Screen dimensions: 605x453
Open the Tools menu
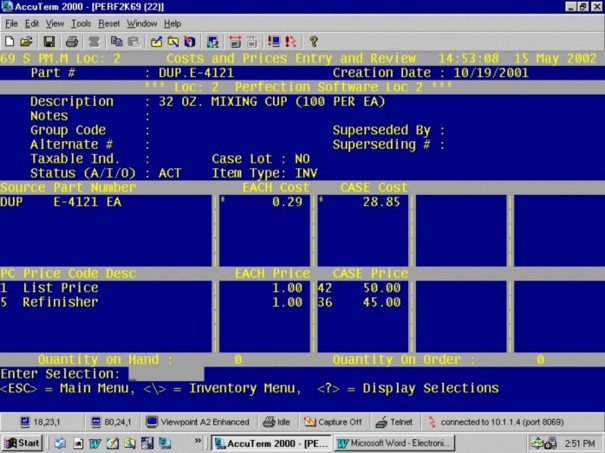(x=81, y=24)
